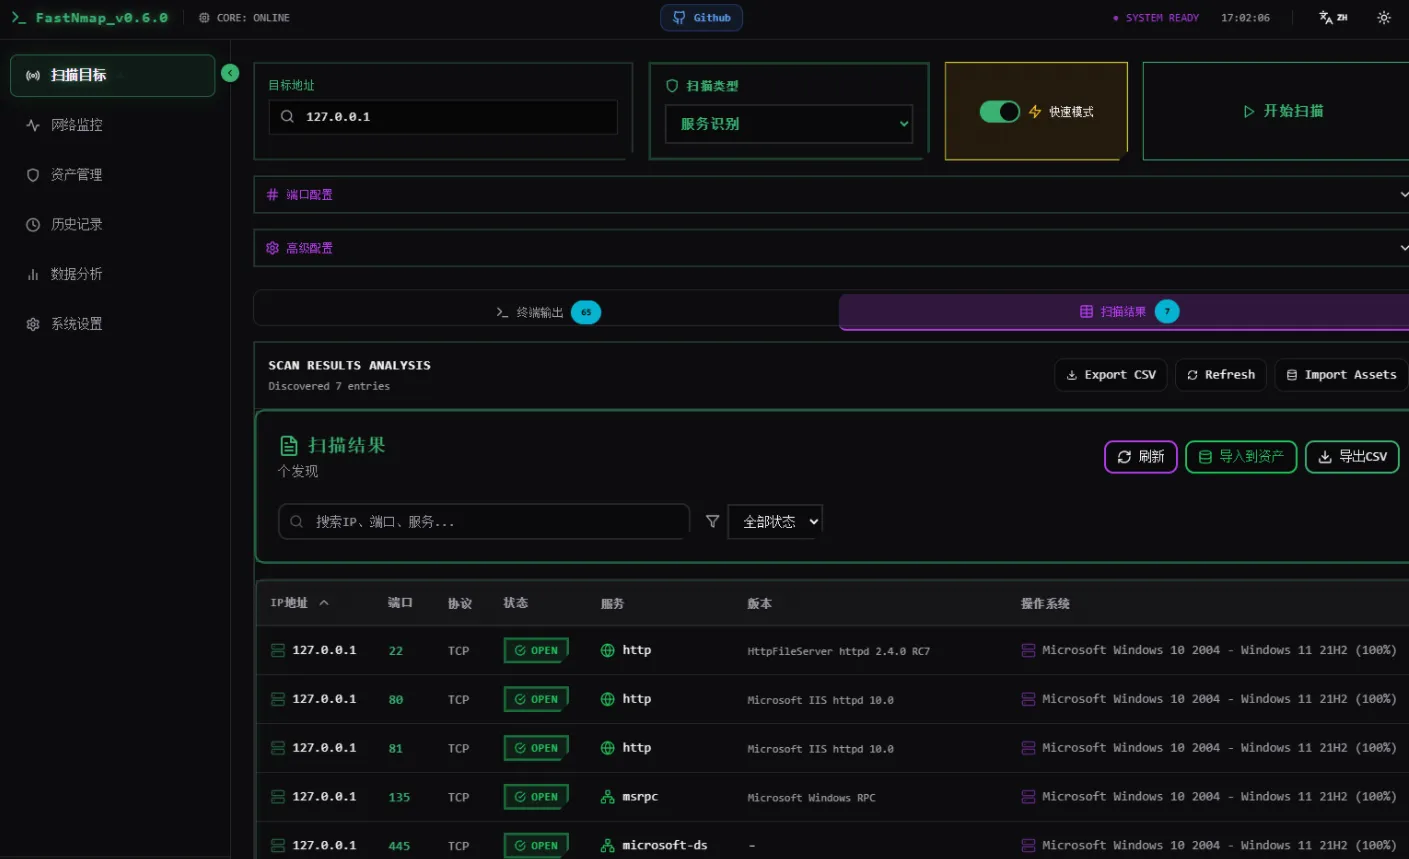
Task: Expand the 高级配置 section
Action: tap(830, 248)
